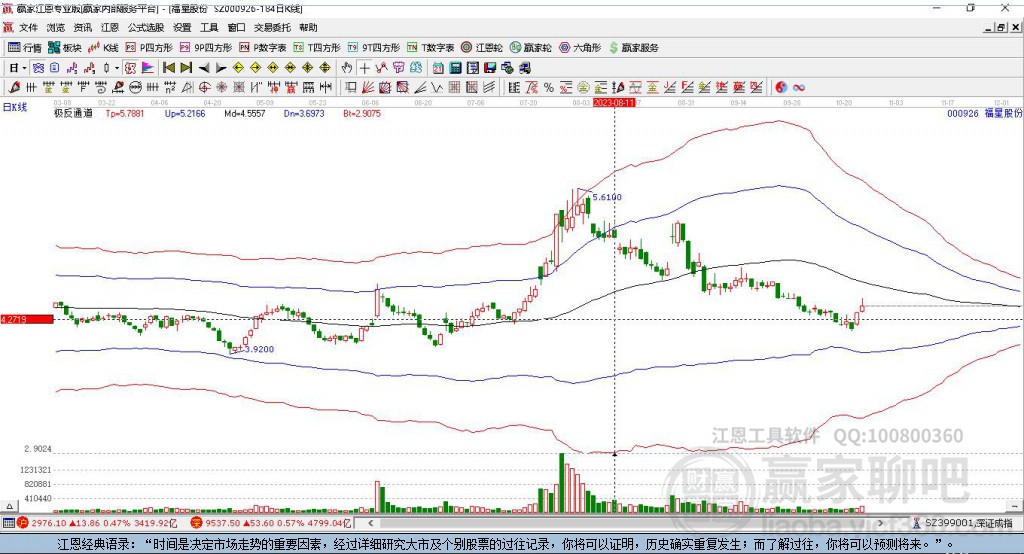
Task: Open the T数字表 number table
Action: (x=430, y=48)
